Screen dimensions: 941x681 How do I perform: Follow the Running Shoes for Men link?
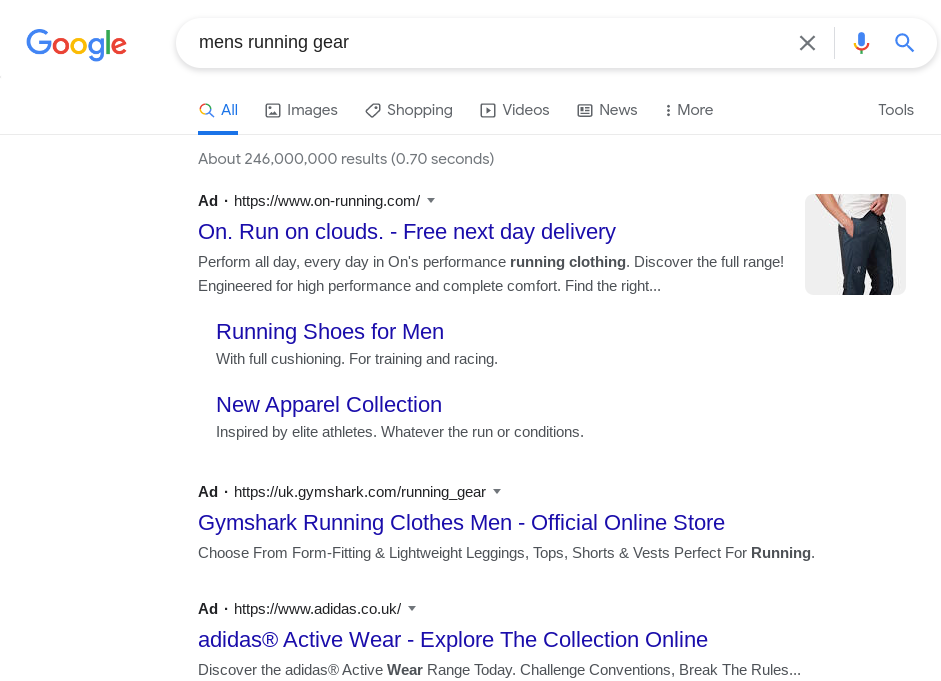pyautogui.click(x=330, y=331)
